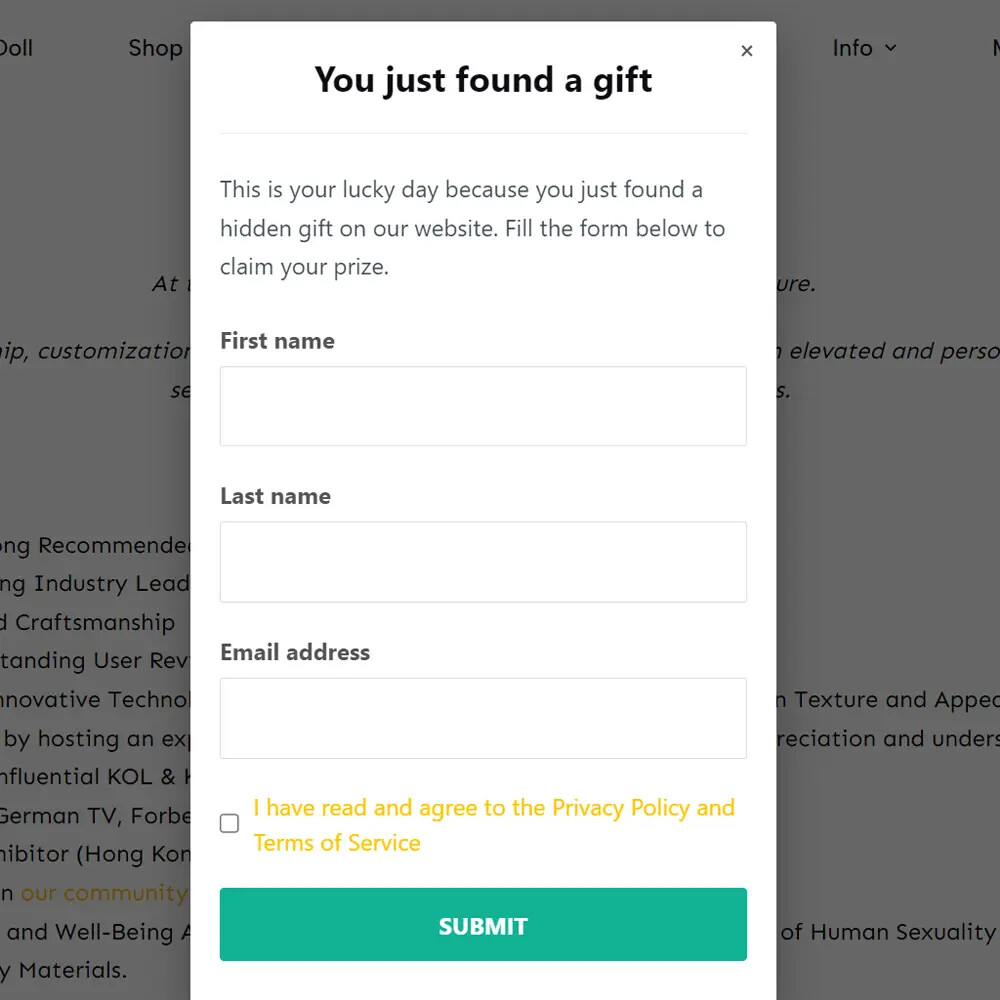Click the Last name input field

[x=483, y=562]
